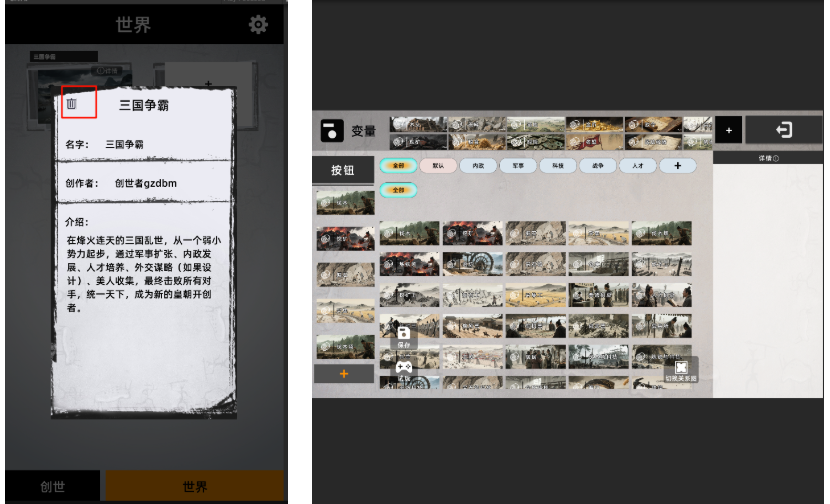The image size is (830, 504).
Task: Click the black plus button beside variable thumbnails
Action: pyautogui.click(x=727, y=130)
